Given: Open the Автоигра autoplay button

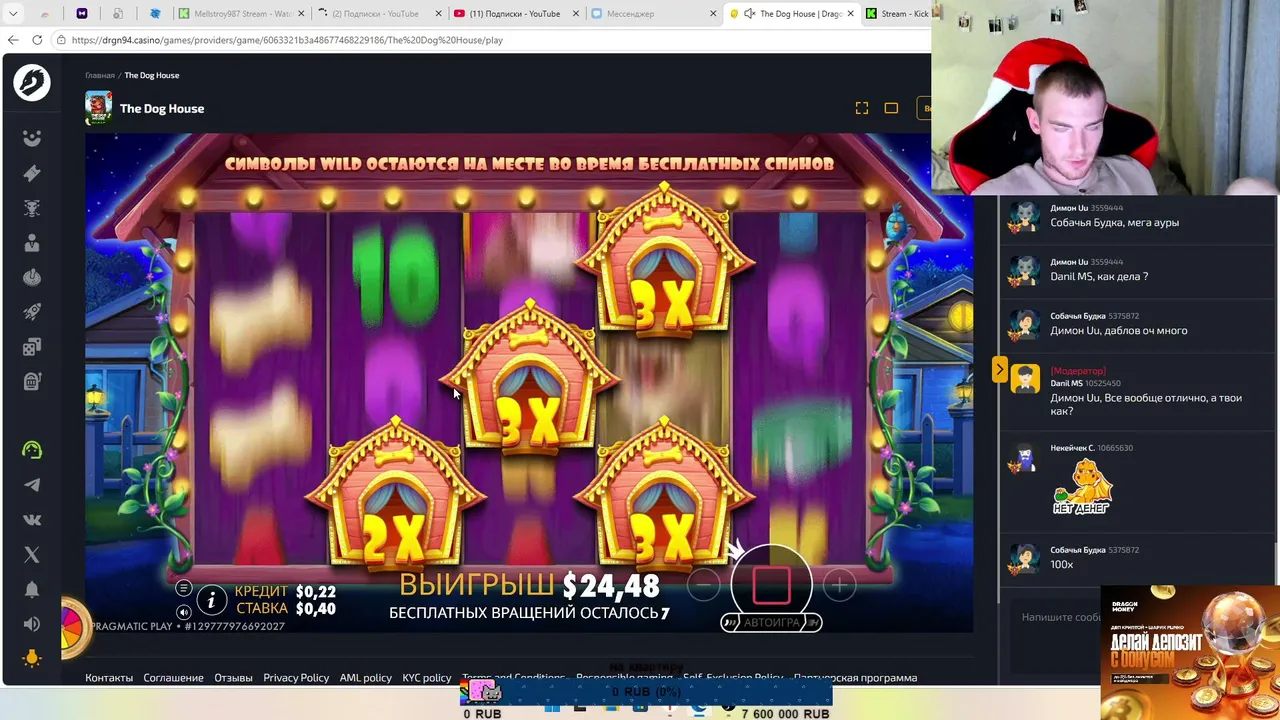Looking at the screenshot, I should 771,622.
